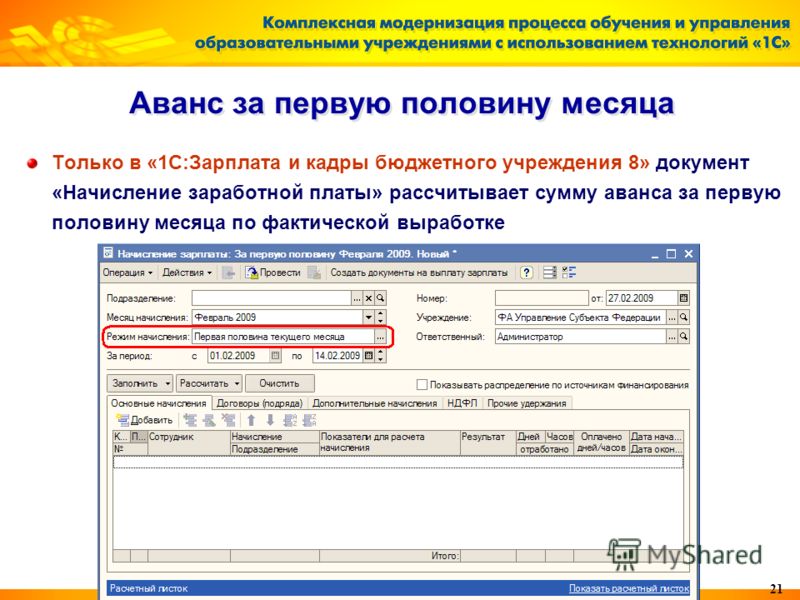The image size is (800, 600).
Task: Click the list settings icon beside help
Action: [x=549, y=273]
